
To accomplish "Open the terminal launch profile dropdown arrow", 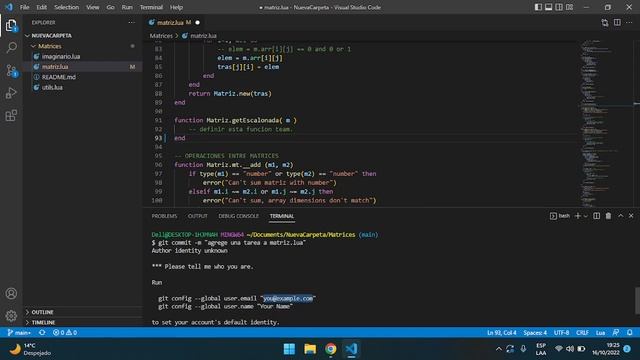I will [585, 216].
